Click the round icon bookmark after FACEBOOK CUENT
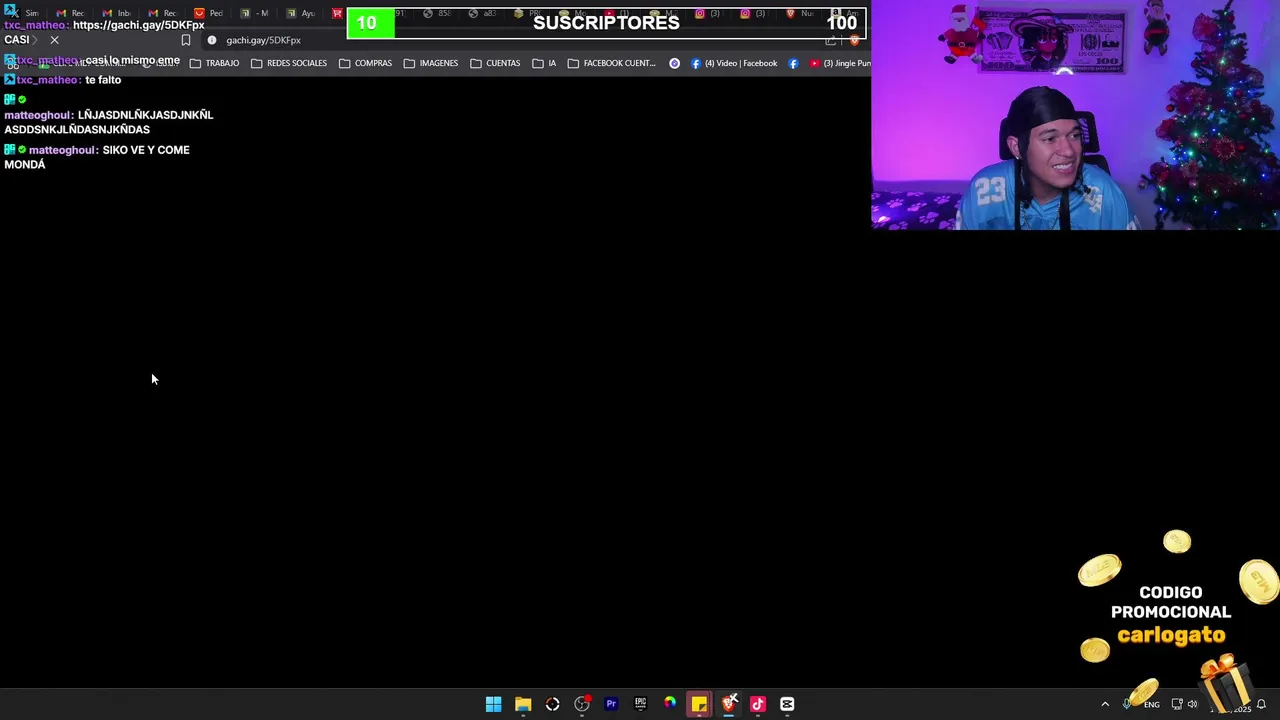The image size is (1280, 720). pyautogui.click(x=674, y=63)
